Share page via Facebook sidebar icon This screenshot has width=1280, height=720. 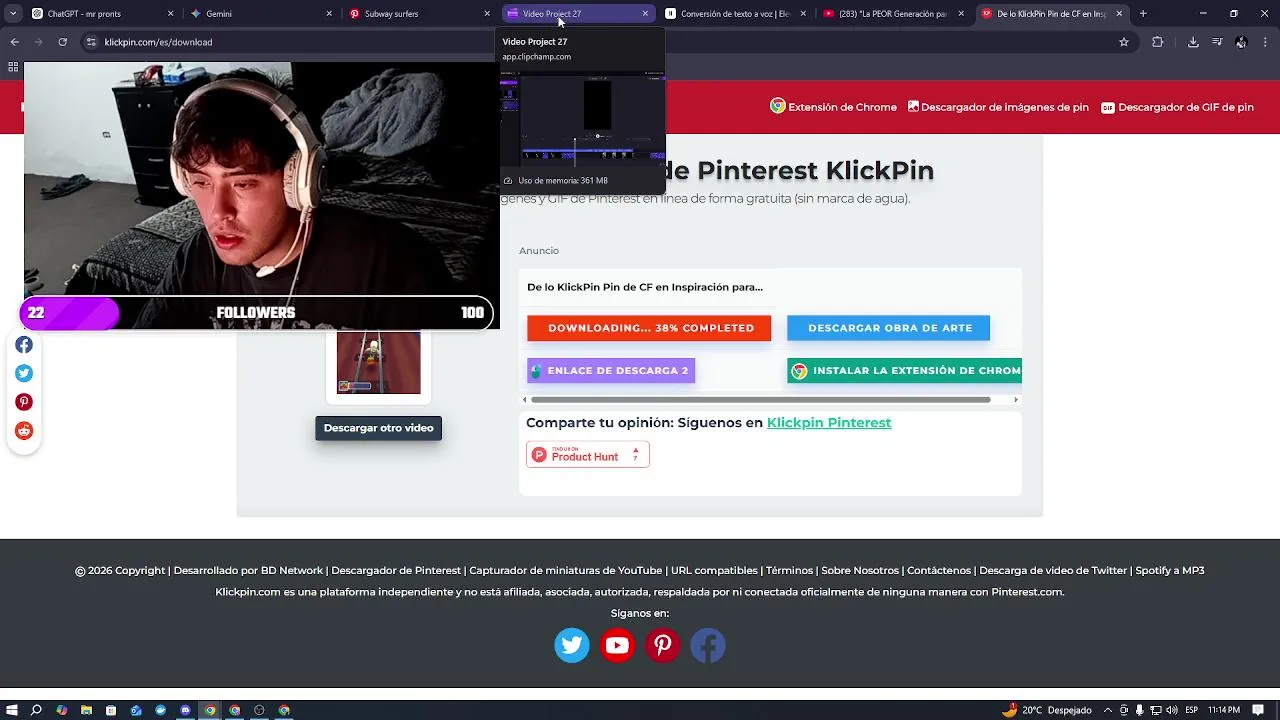pyautogui.click(x=24, y=345)
